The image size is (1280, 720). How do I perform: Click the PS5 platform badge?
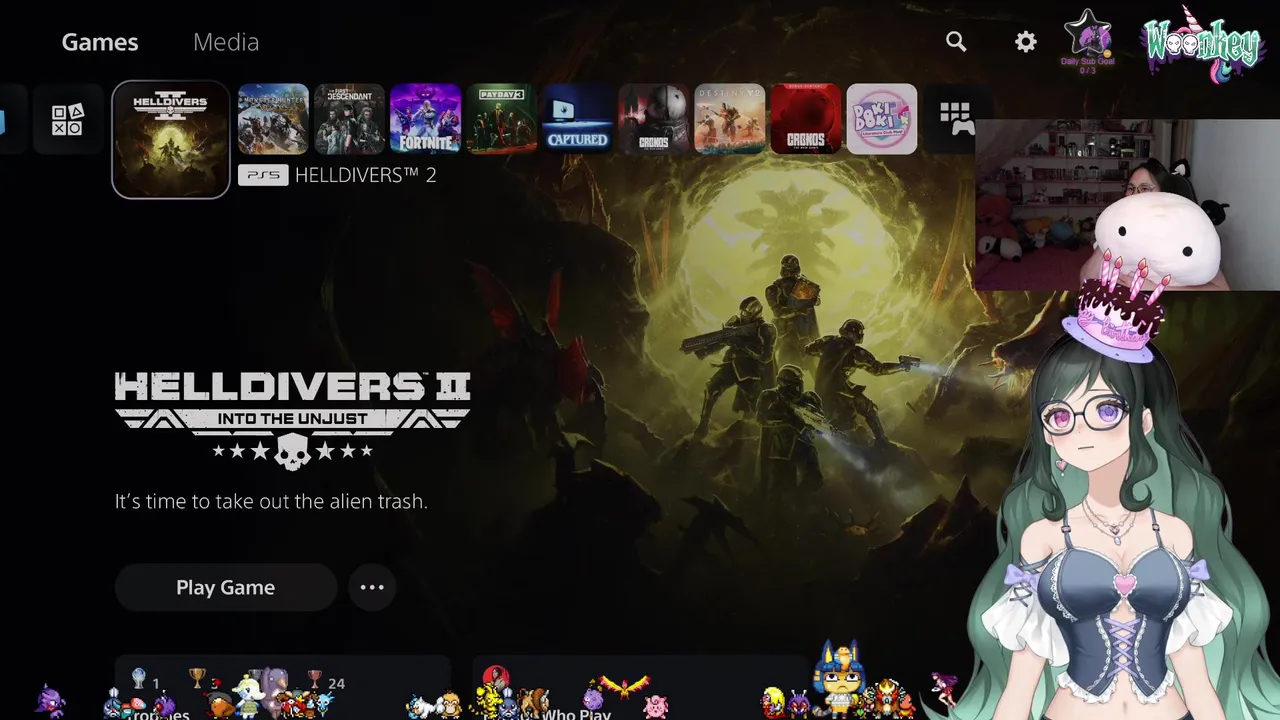263,175
